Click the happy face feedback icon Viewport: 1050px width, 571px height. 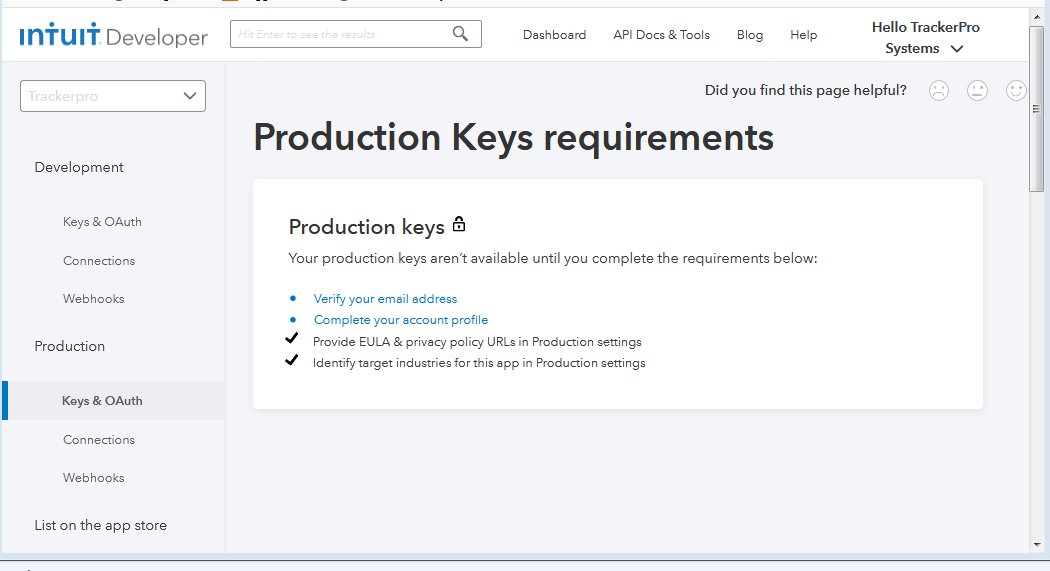click(x=1016, y=90)
